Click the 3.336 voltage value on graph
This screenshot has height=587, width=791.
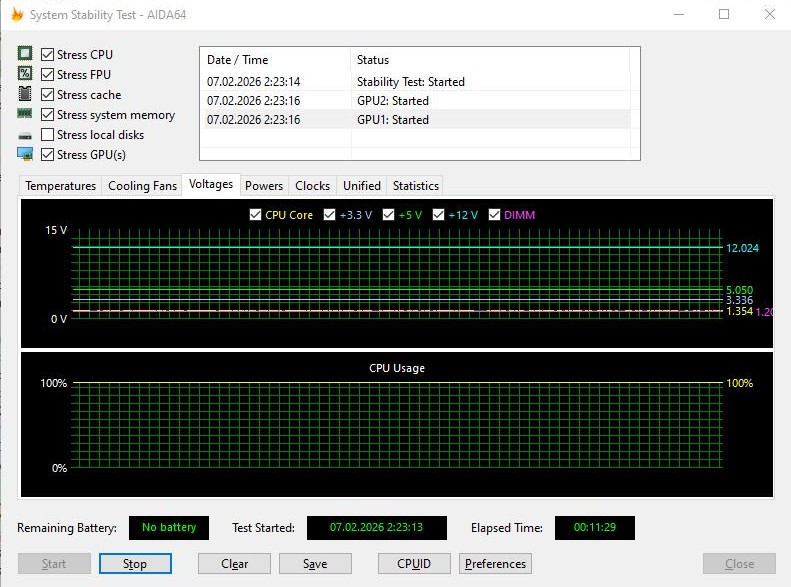click(x=740, y=300)
